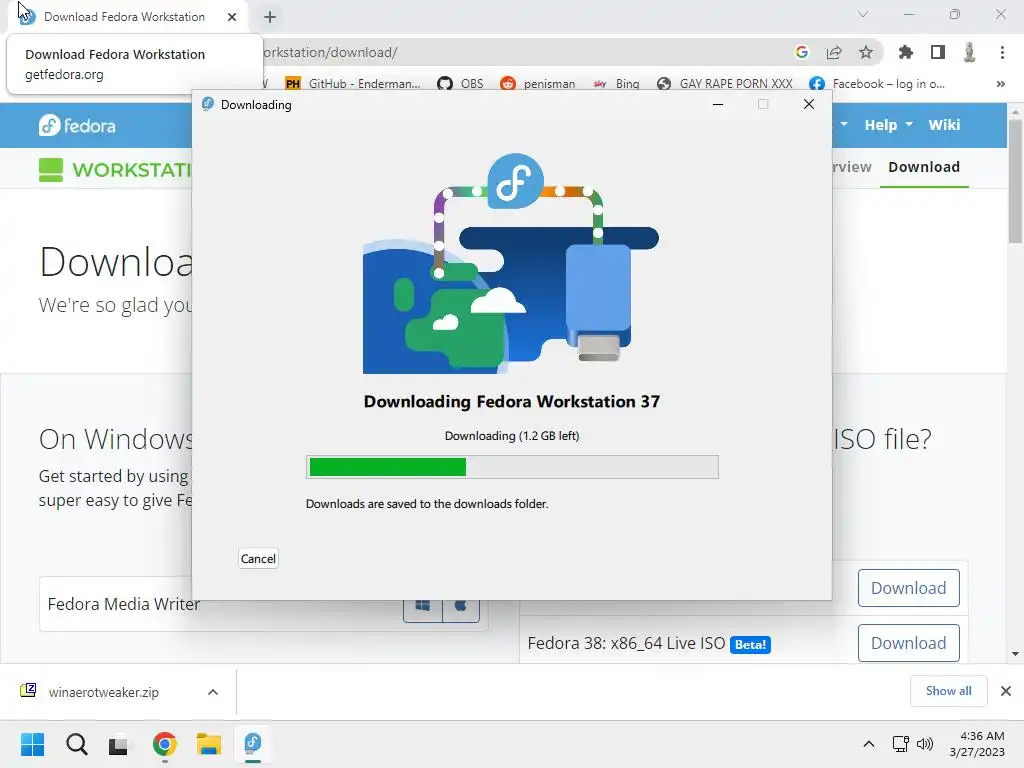Screen dimensions: 1024x768
Task: Open volume control tray icon
Action: (925, 744)
